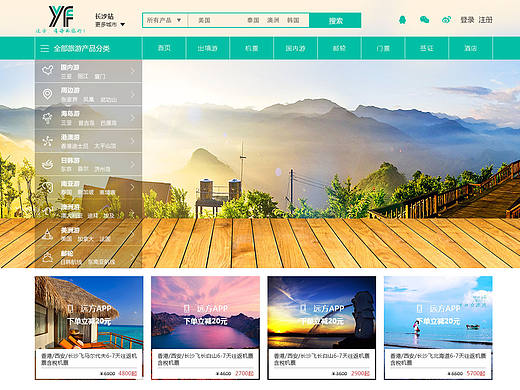Click the bauhinia flower icon for 港澳游

click(47, 141)
